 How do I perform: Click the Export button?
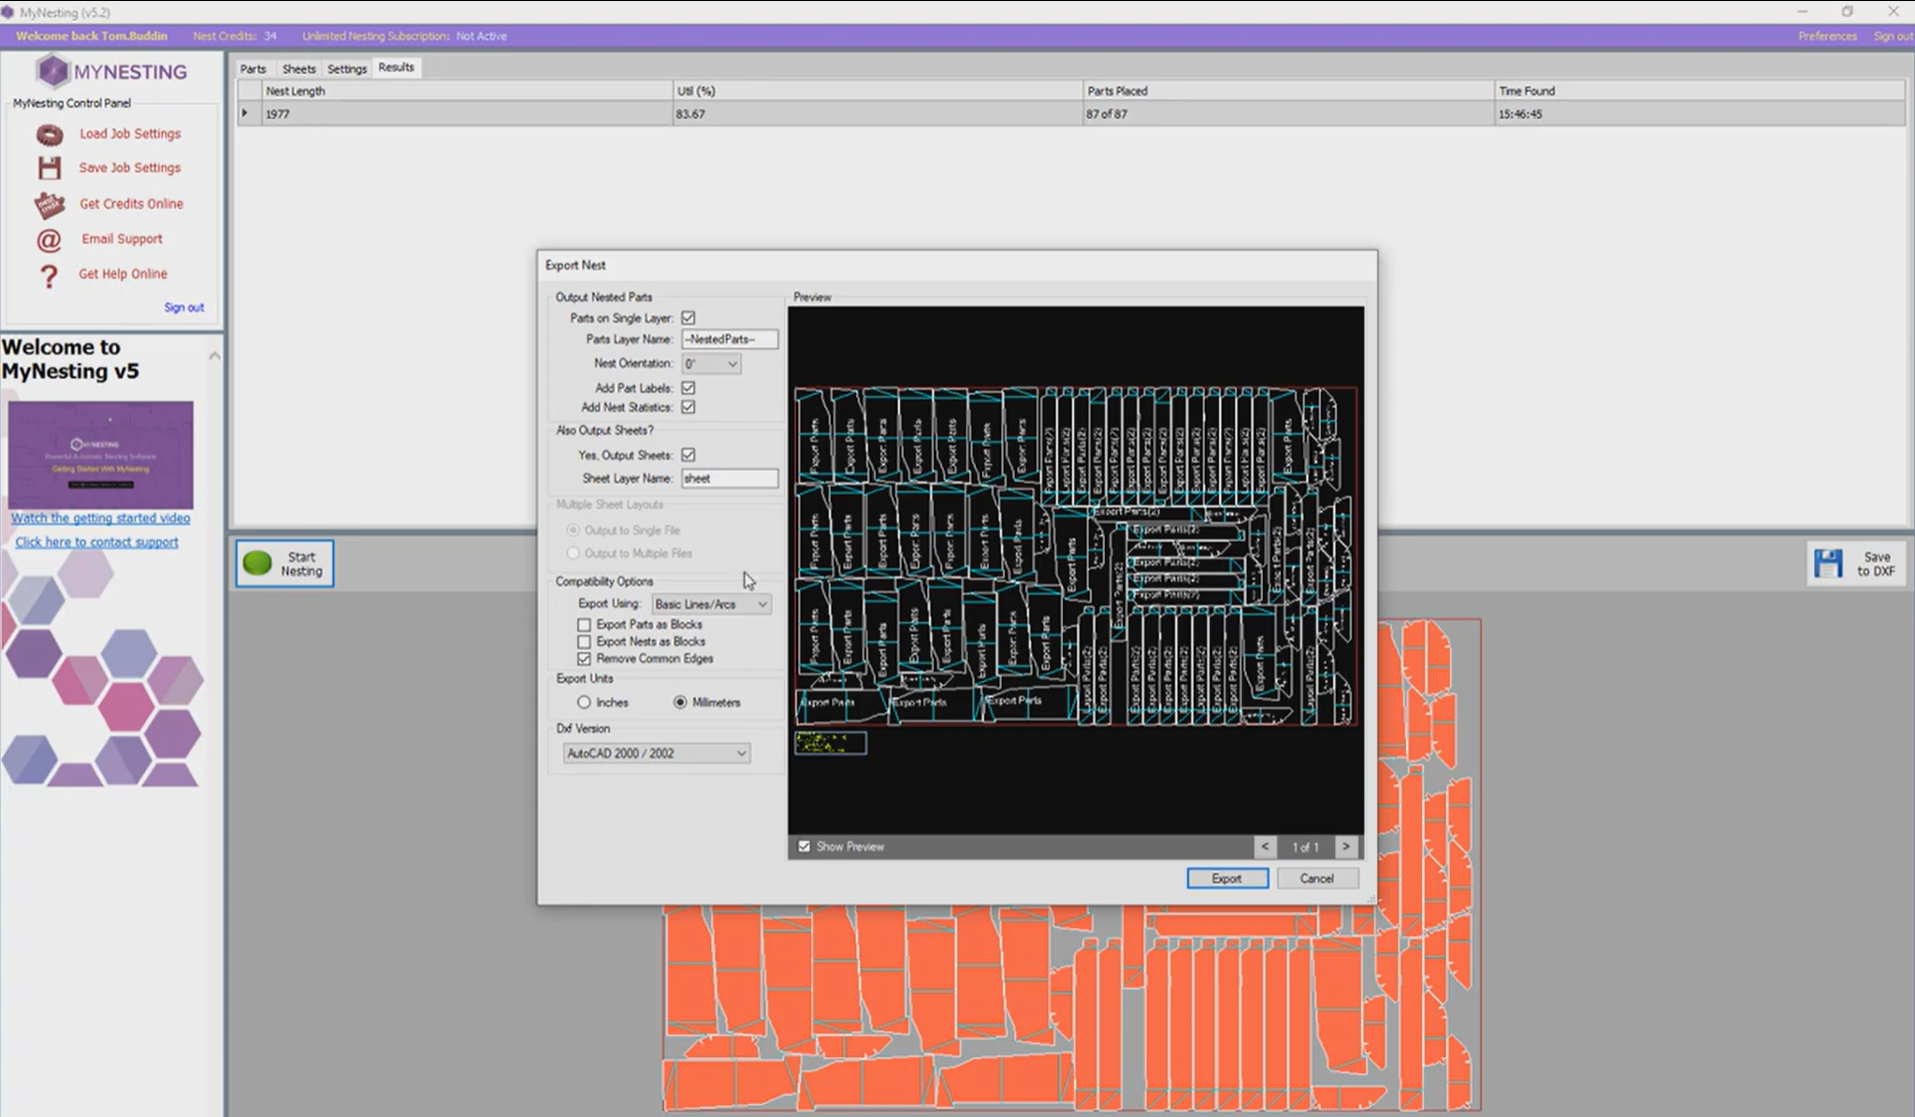pos(1227,879)
